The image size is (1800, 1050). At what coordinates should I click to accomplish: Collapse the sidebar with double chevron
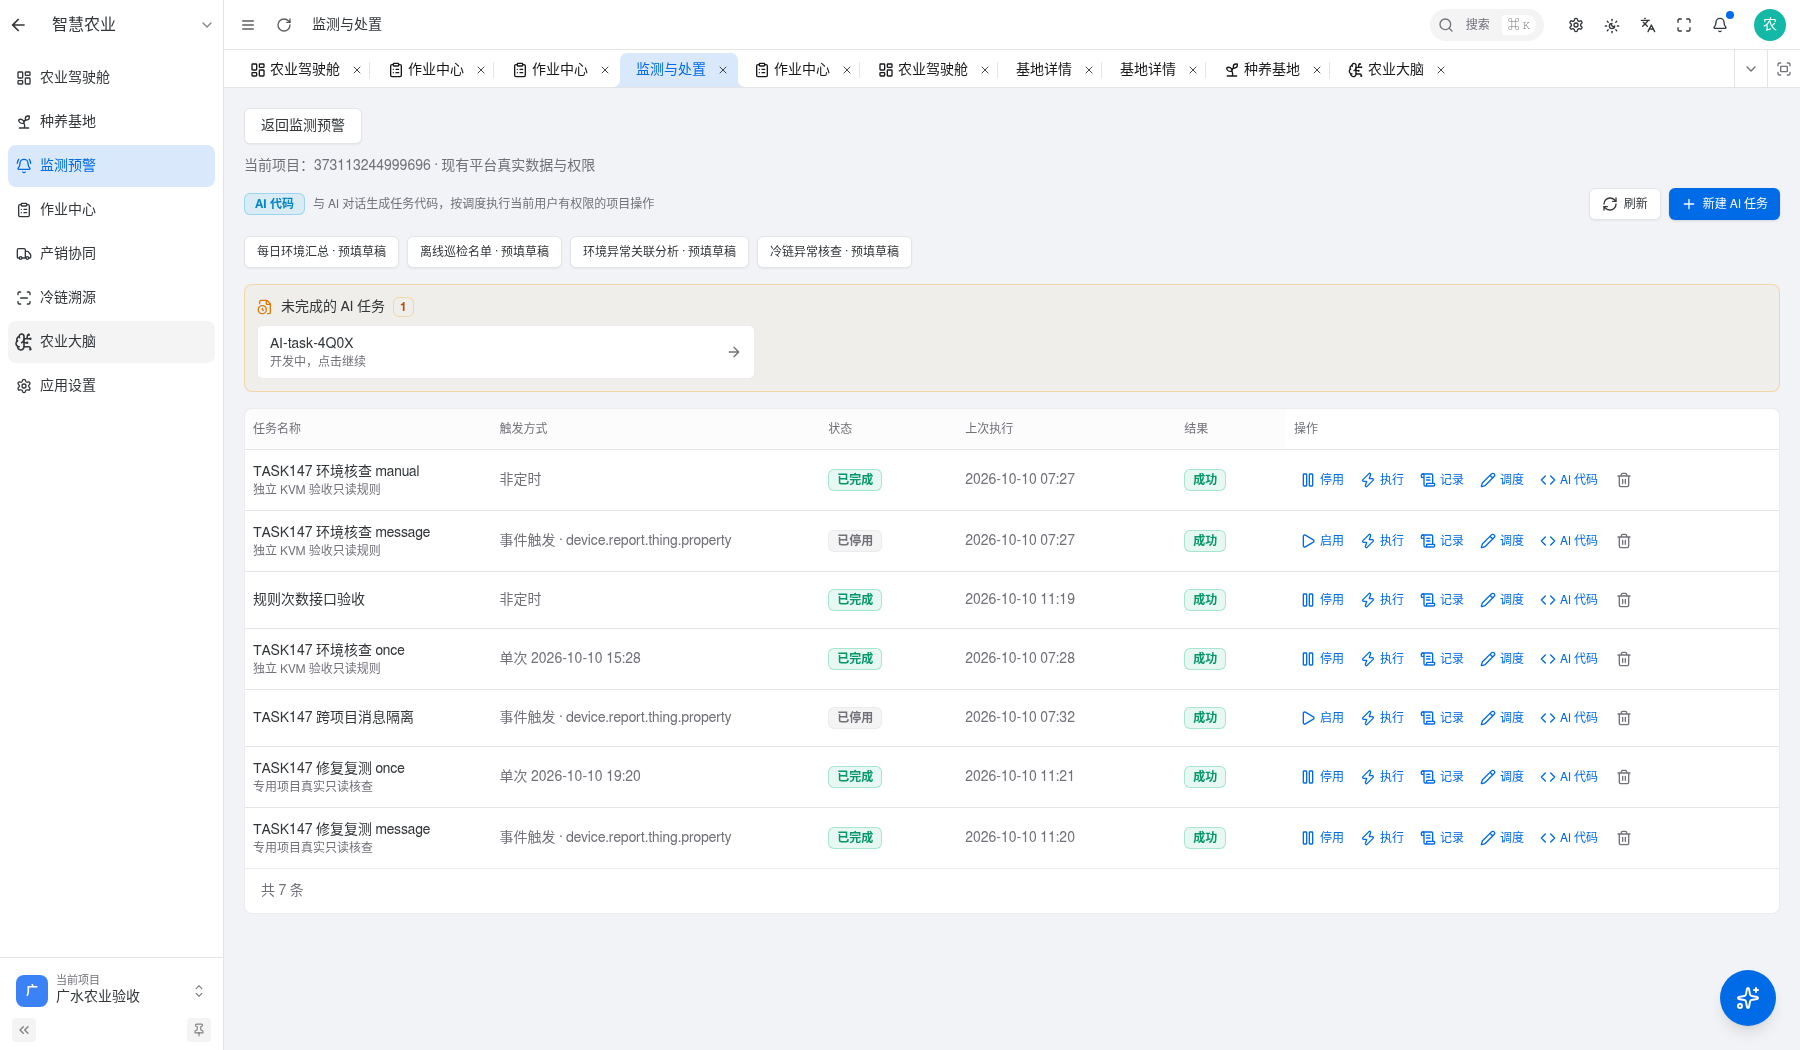click(x=24, y=1029)
